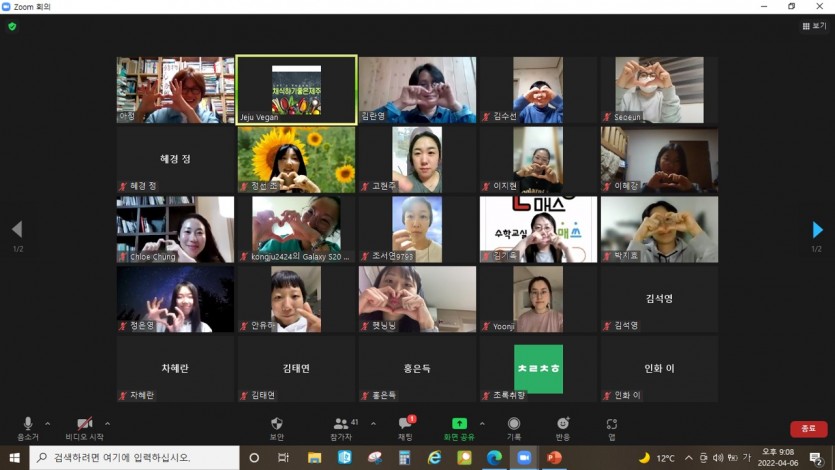Viewport: 835px width, 470px height.
Task: Open the Windows Start menu
Action: tap(14, 458)
